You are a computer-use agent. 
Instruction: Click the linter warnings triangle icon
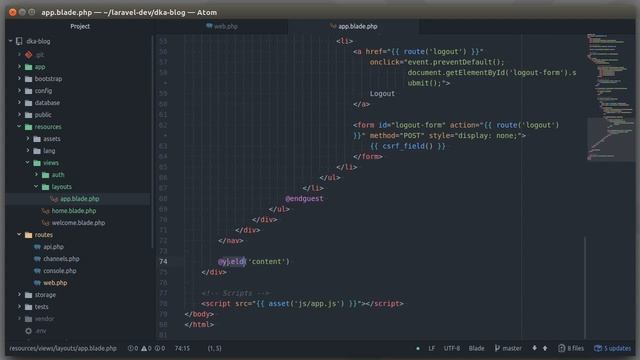[x=144, y=348]
